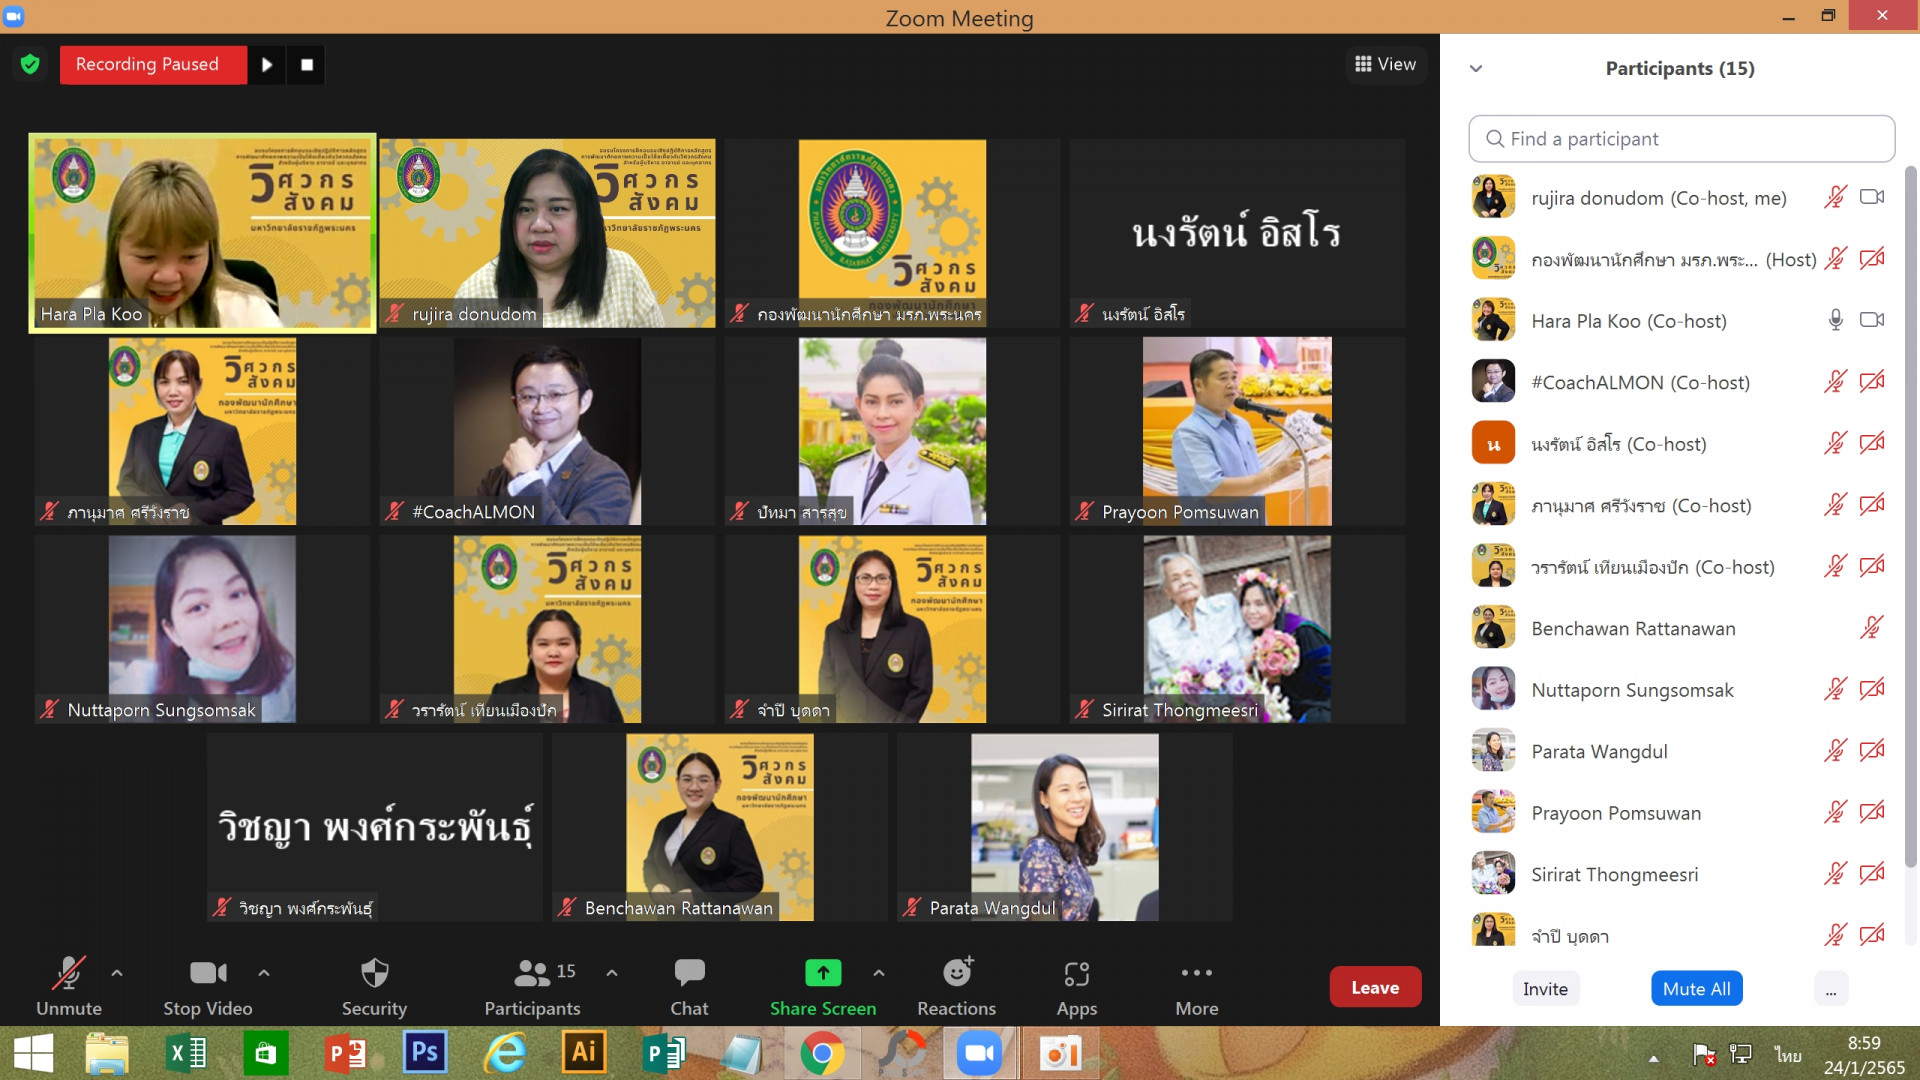1920x1080 pixels.
Task: Open the Chat bubble icon
Action: pyautogui.click(x=689, y=973)
